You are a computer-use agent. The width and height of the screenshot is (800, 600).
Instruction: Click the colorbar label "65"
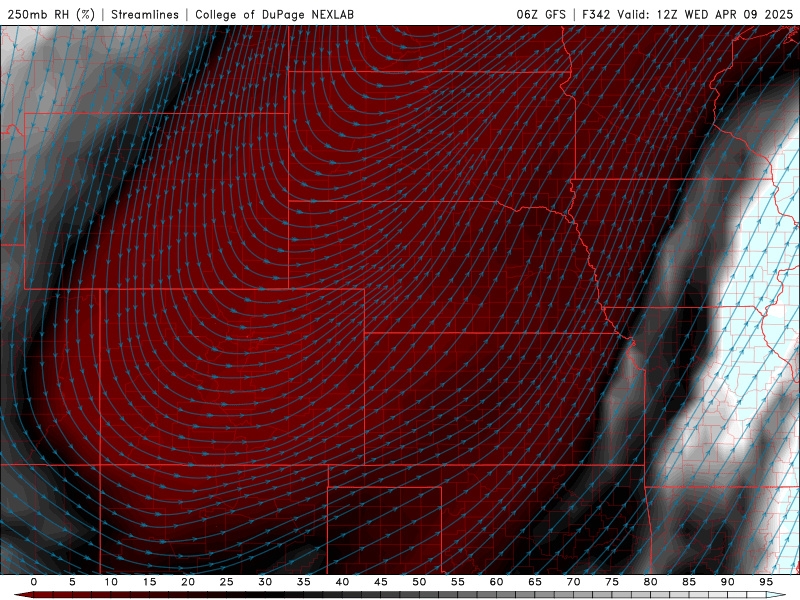535,582
